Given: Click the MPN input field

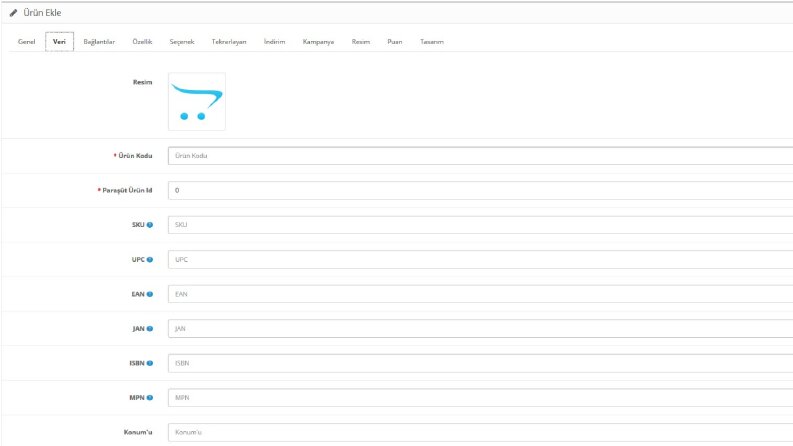Looking at the screenshot, I should pyautogui.click(x=480, y=398).
